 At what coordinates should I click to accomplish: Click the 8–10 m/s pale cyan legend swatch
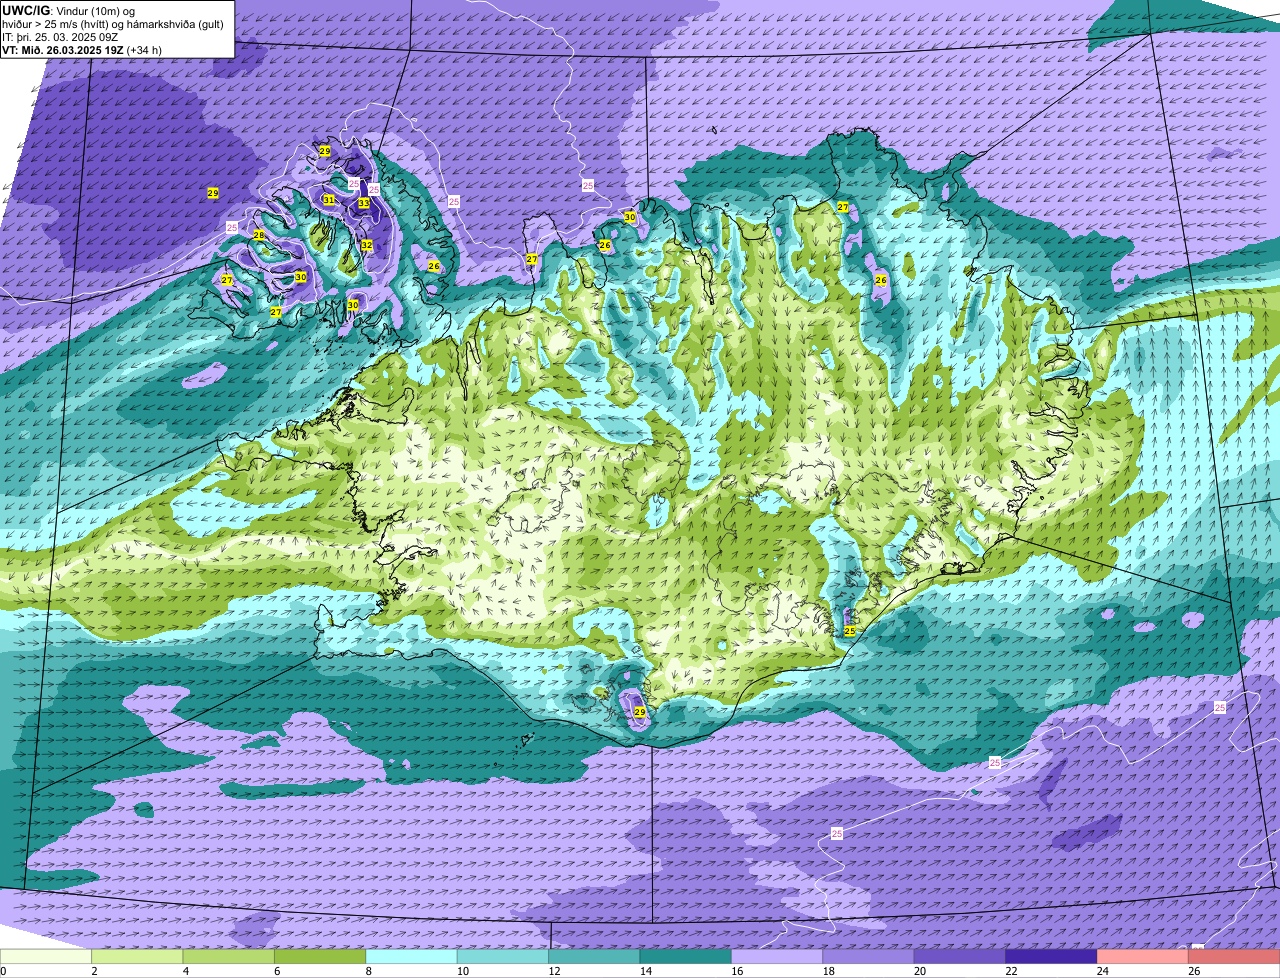(x=412, y=956)
